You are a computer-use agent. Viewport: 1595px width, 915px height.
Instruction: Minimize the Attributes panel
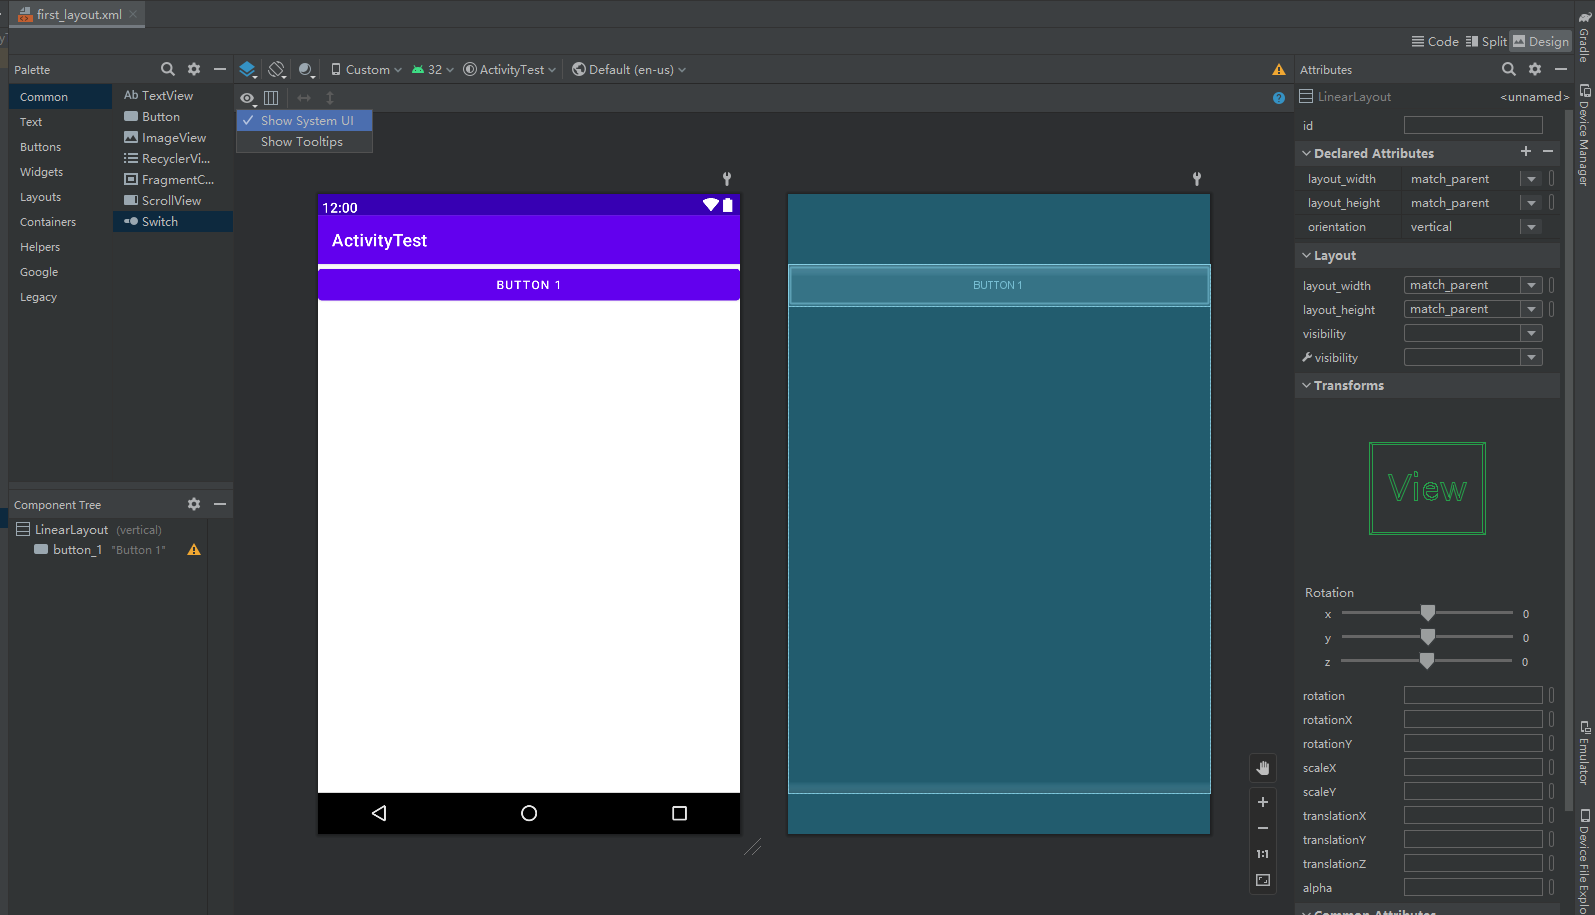(1561, 69)
